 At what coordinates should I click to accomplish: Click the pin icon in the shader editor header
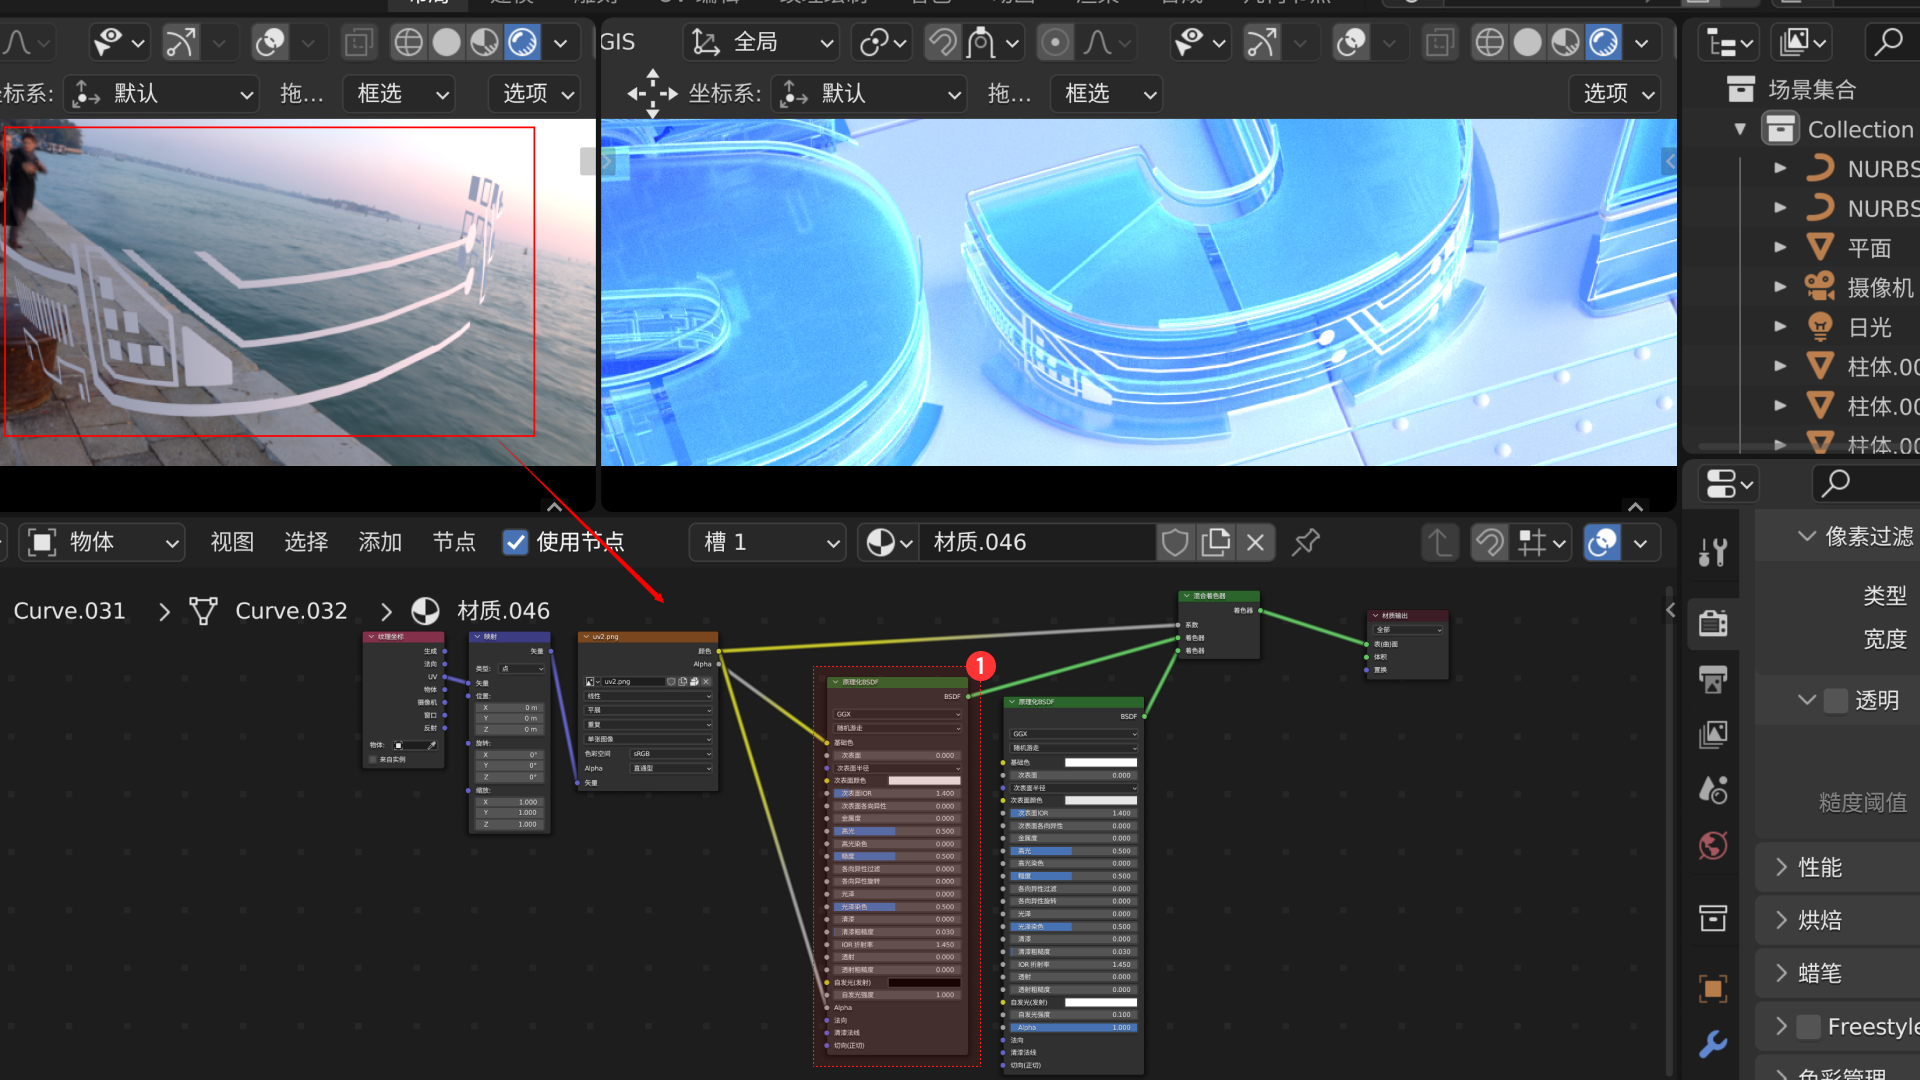(1306, 542)
